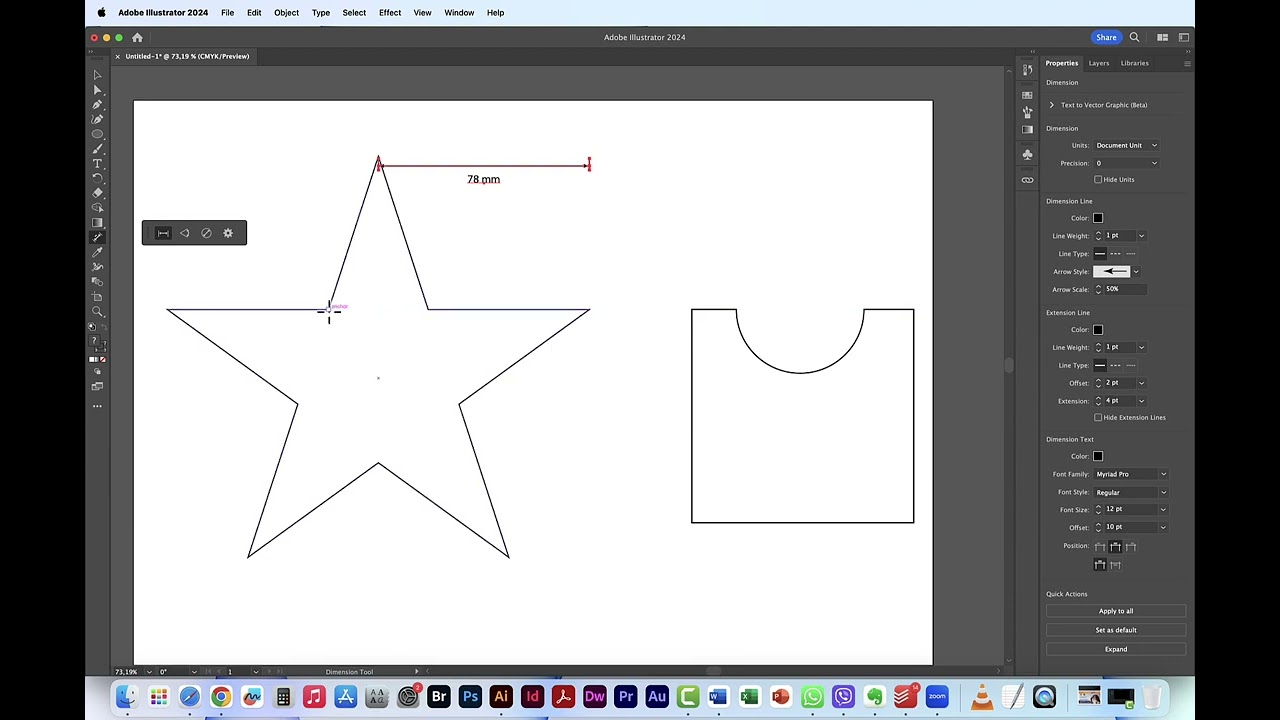Select the Paintbrush tool
The height and width of the screenshot is (720, 1280).
pyautogui.click(x=97, y=150)
